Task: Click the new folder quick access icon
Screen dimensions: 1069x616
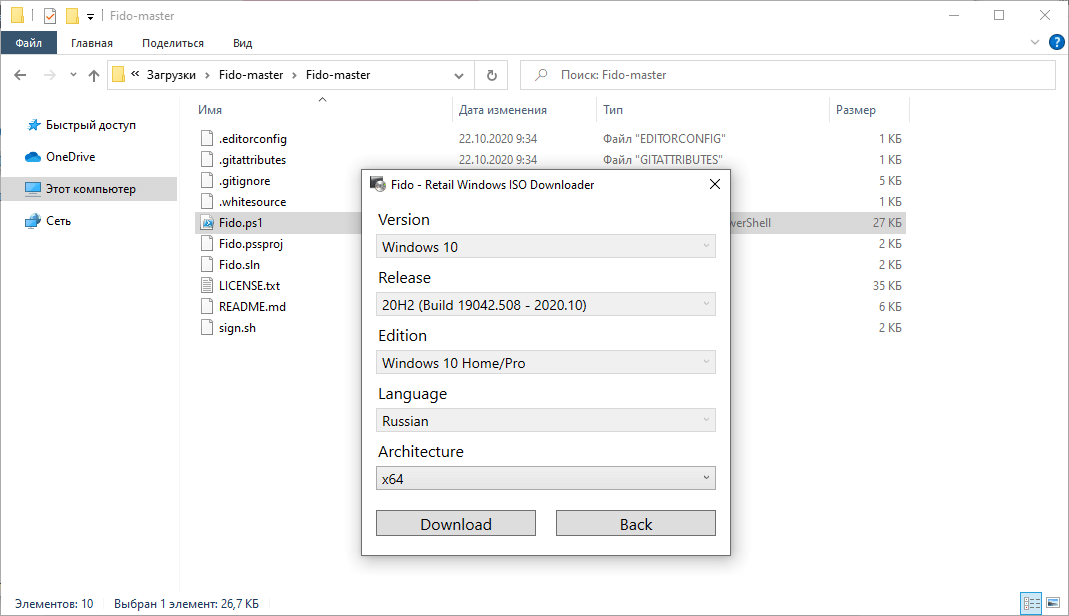Action: [70, 15]
